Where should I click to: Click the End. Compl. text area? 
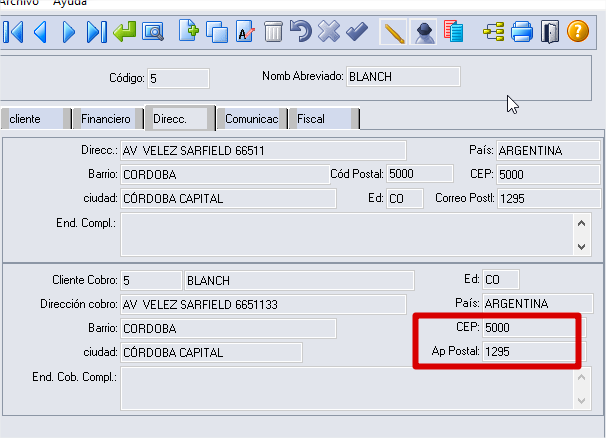(x=347, y=235)
